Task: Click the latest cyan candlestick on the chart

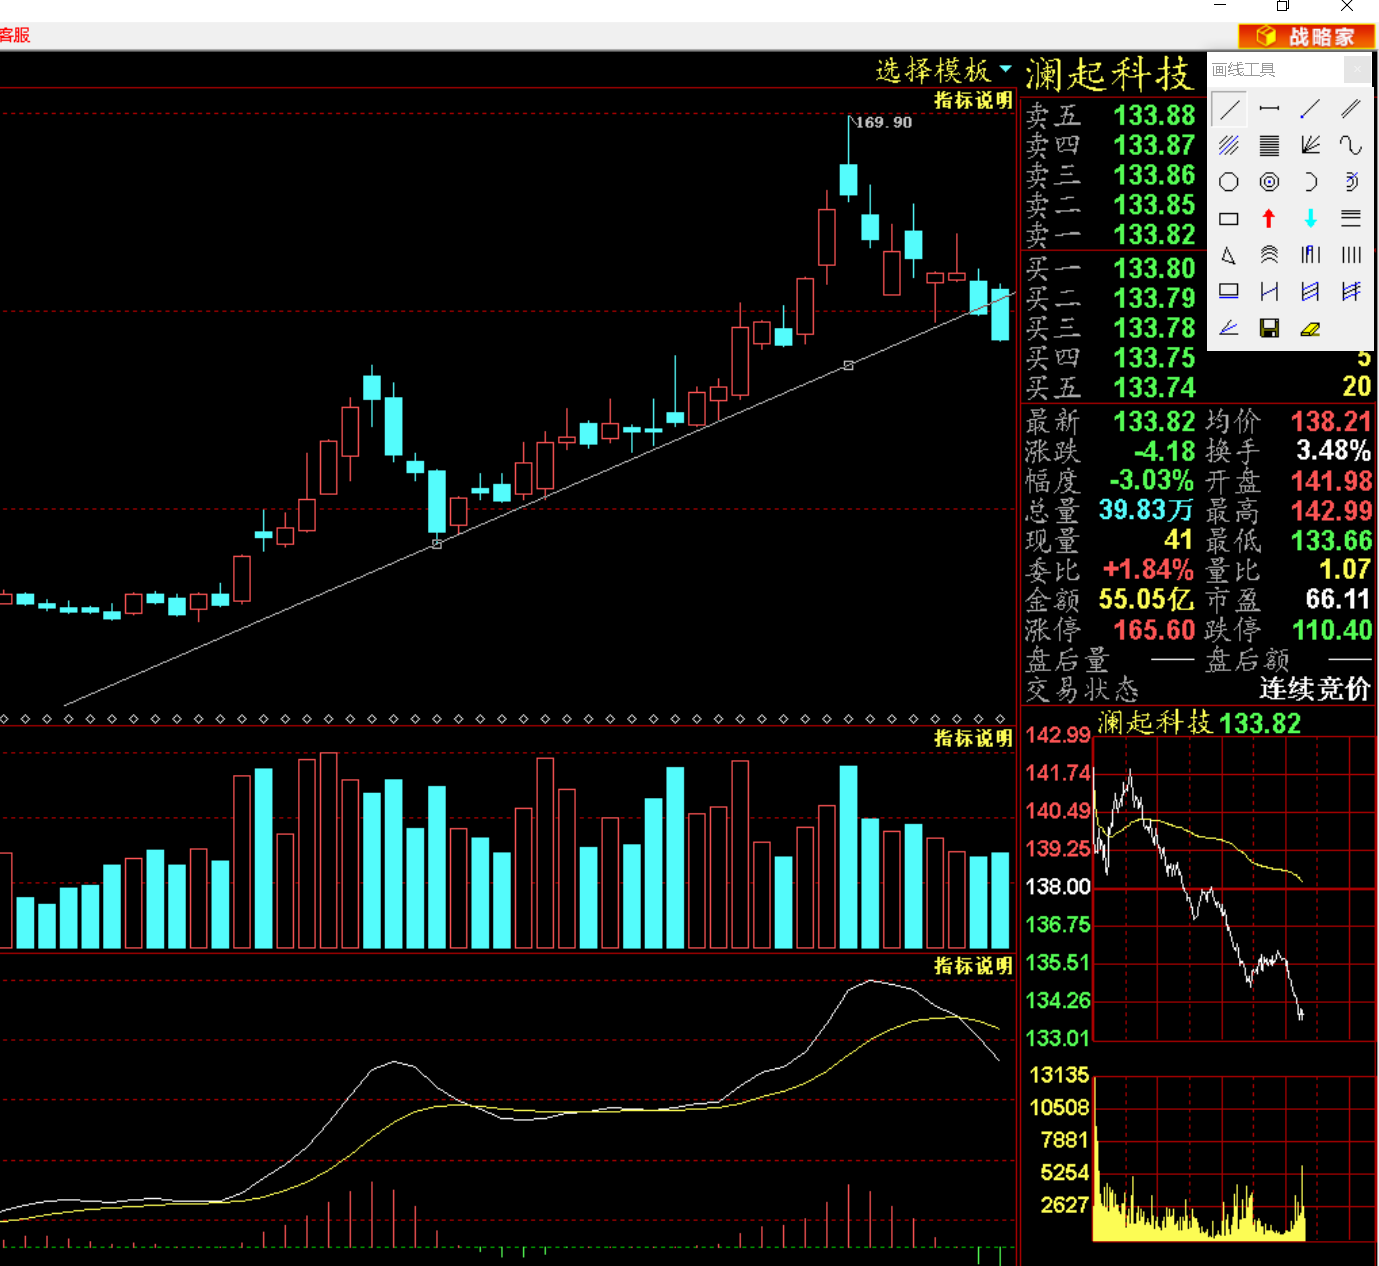Action: click(1000, 314)
